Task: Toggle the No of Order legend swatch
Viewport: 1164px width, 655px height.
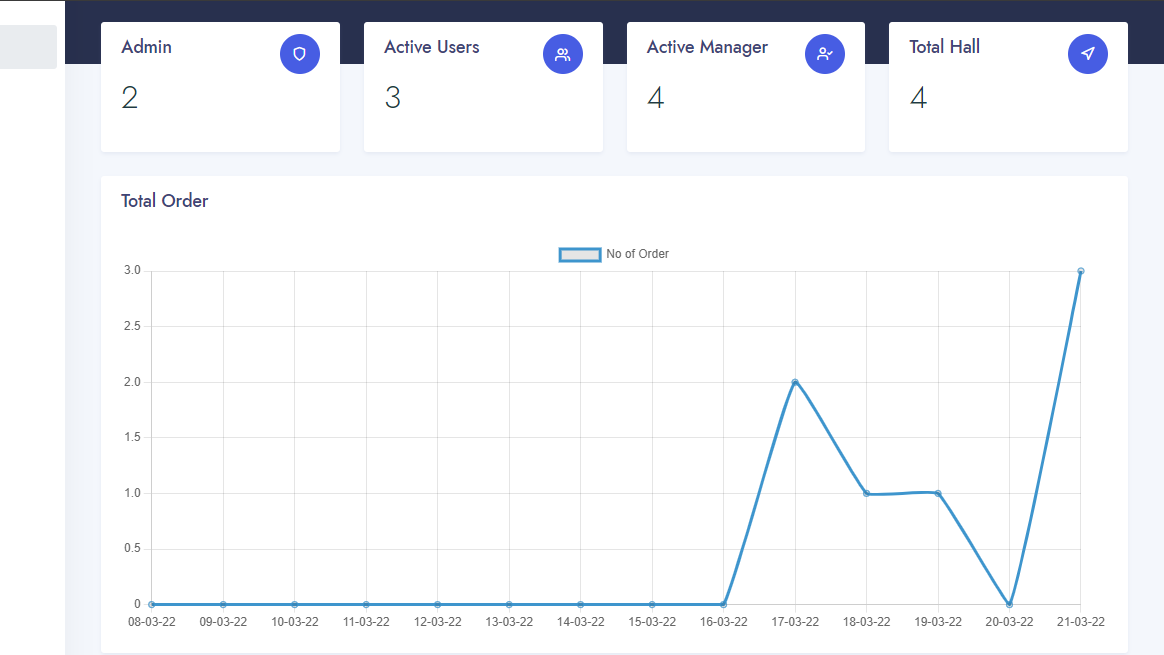Action: click(579, 254)
